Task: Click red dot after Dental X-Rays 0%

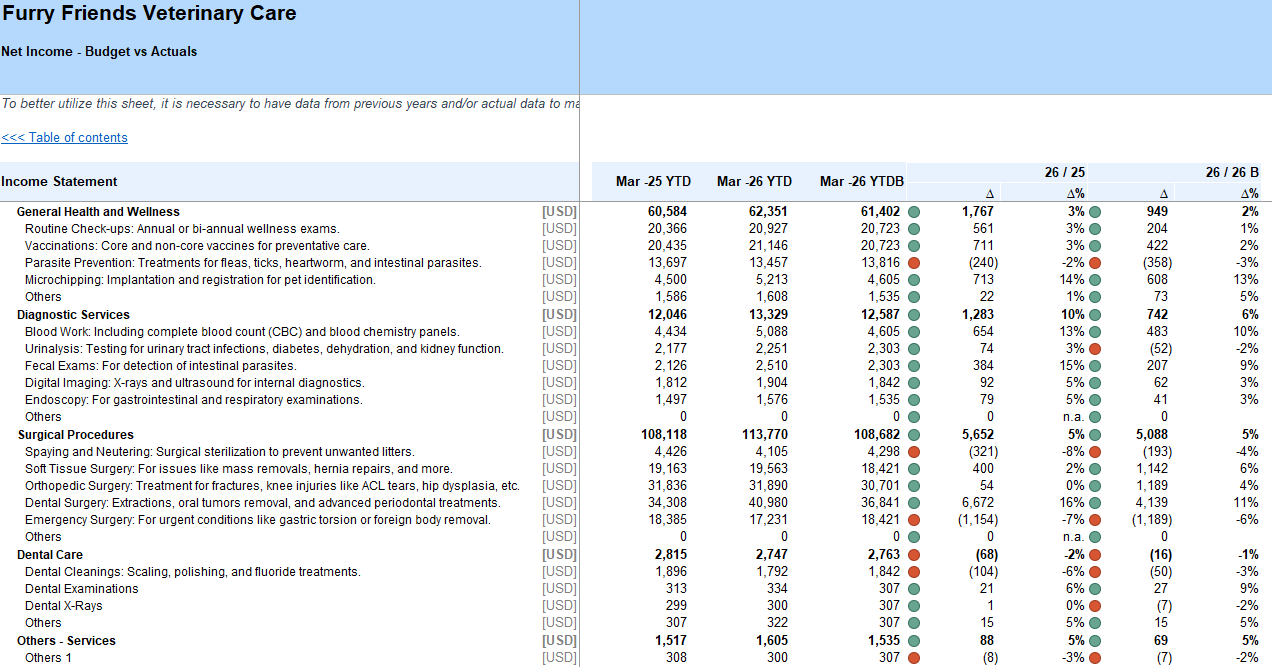Action: [1095, 606]
